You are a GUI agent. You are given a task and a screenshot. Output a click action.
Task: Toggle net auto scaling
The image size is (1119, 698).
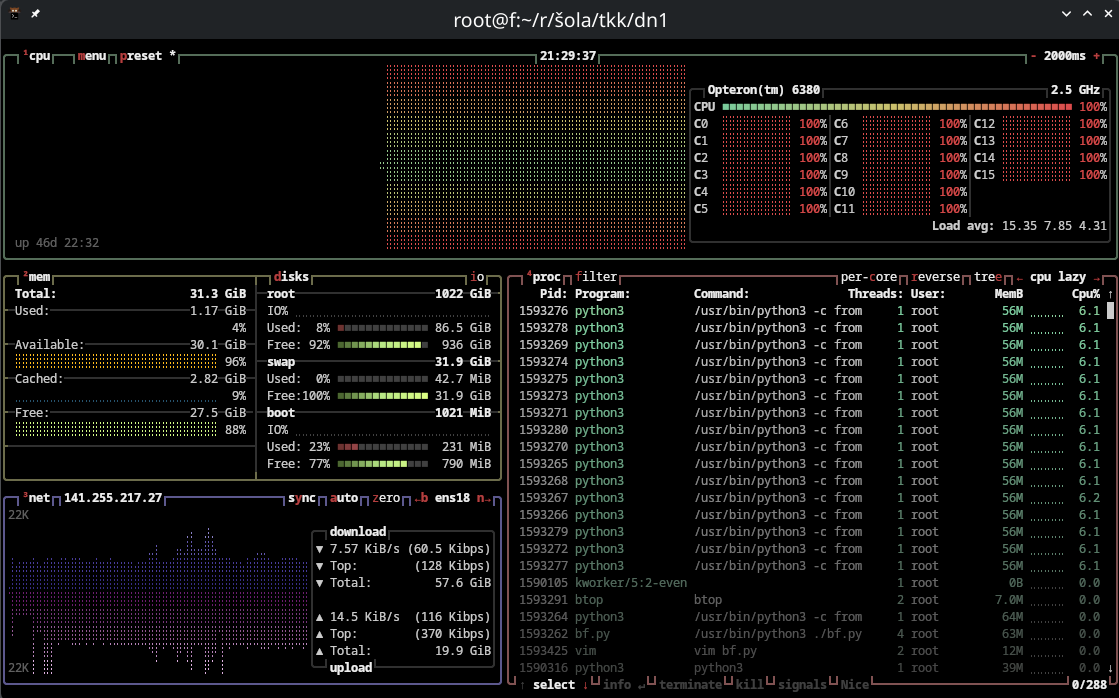click(x=344, y=498)
